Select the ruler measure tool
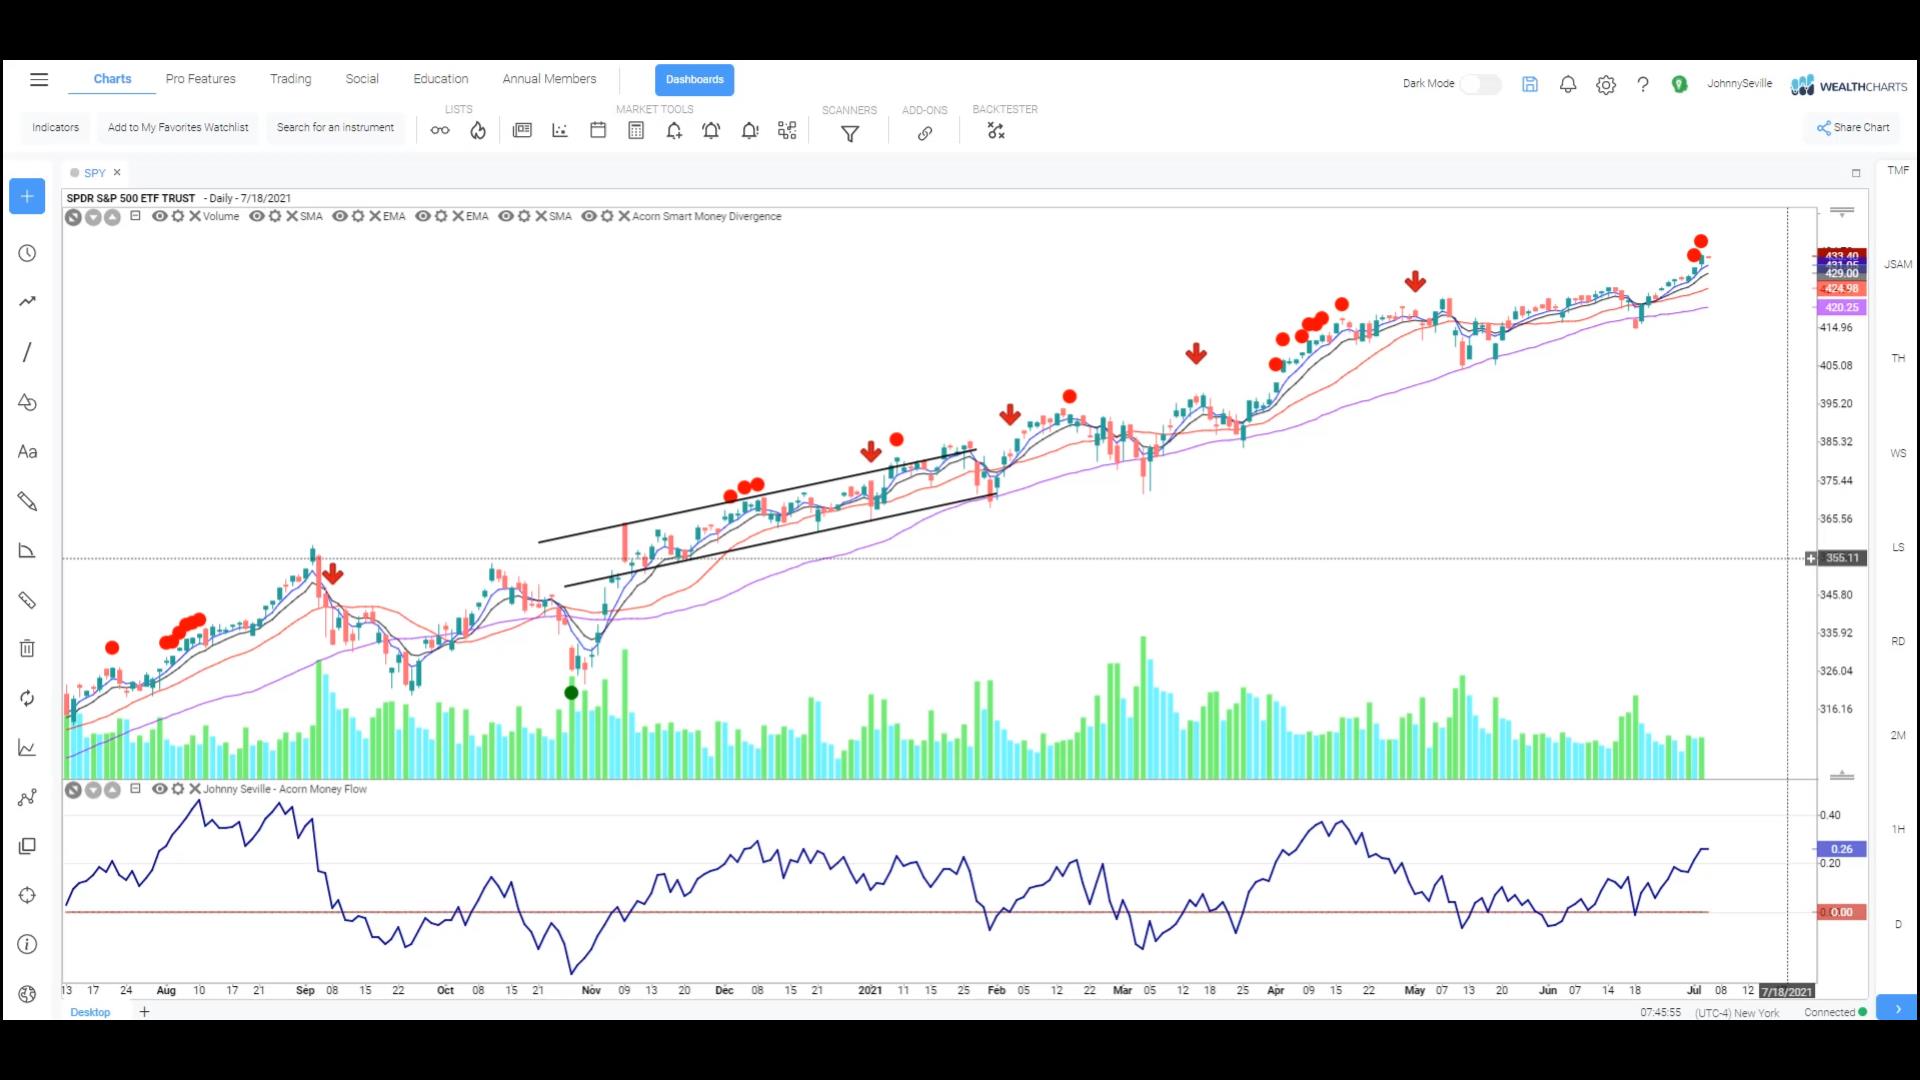Viewport: 1920px width, 1080px height. coord(27,600)
